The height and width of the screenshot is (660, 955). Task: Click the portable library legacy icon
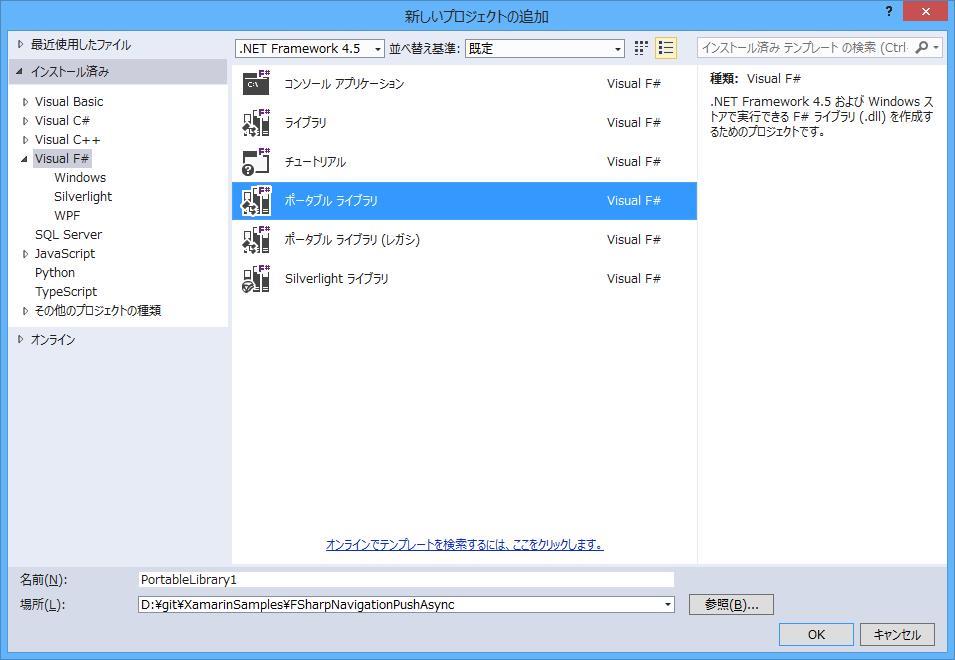pyautogui.click(x=256, y=240)
